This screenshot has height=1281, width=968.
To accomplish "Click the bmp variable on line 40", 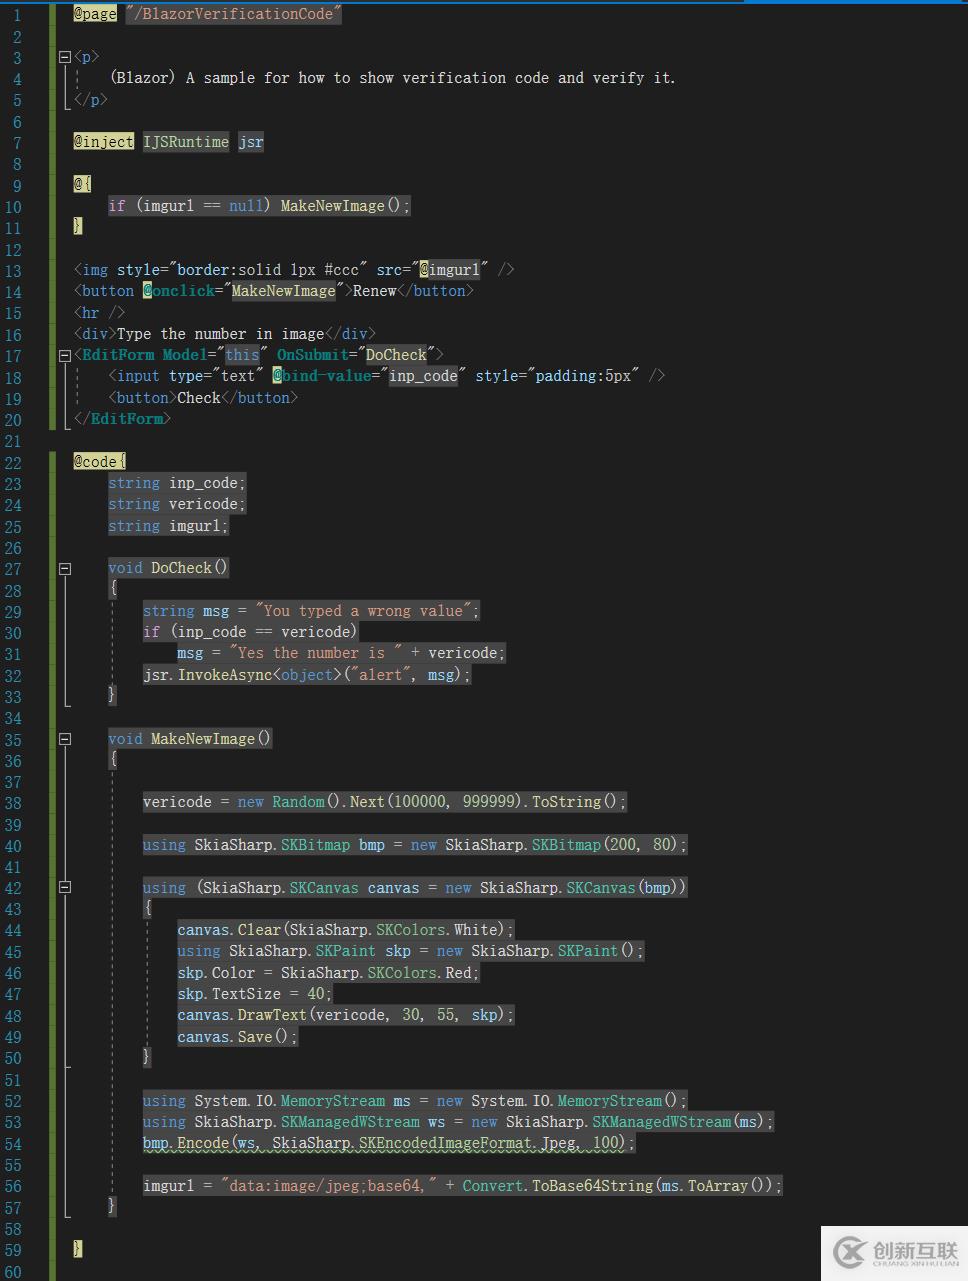I will pos(372,845).
